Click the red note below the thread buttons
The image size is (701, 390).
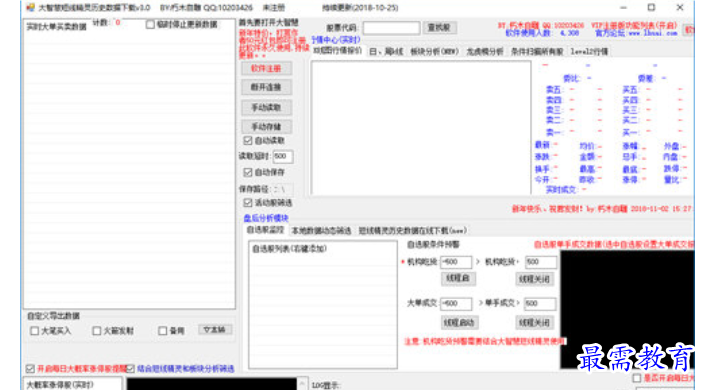tap(485, 342)
